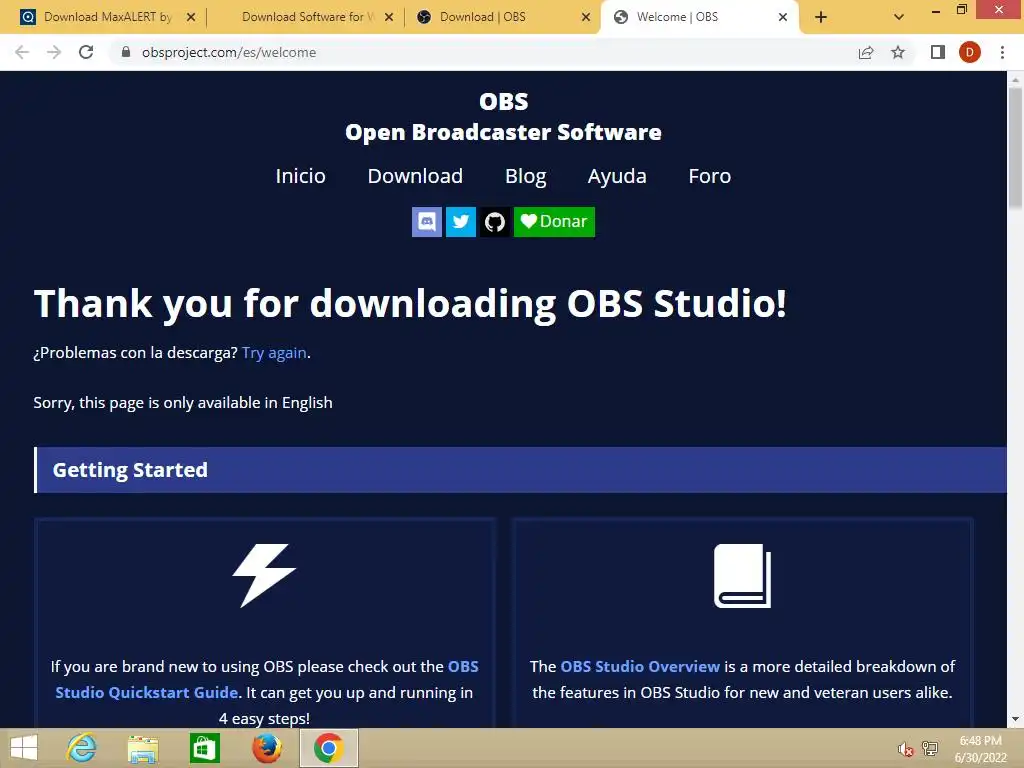
Task: Click the muted volume tray icon
Action: click(905, 749)
